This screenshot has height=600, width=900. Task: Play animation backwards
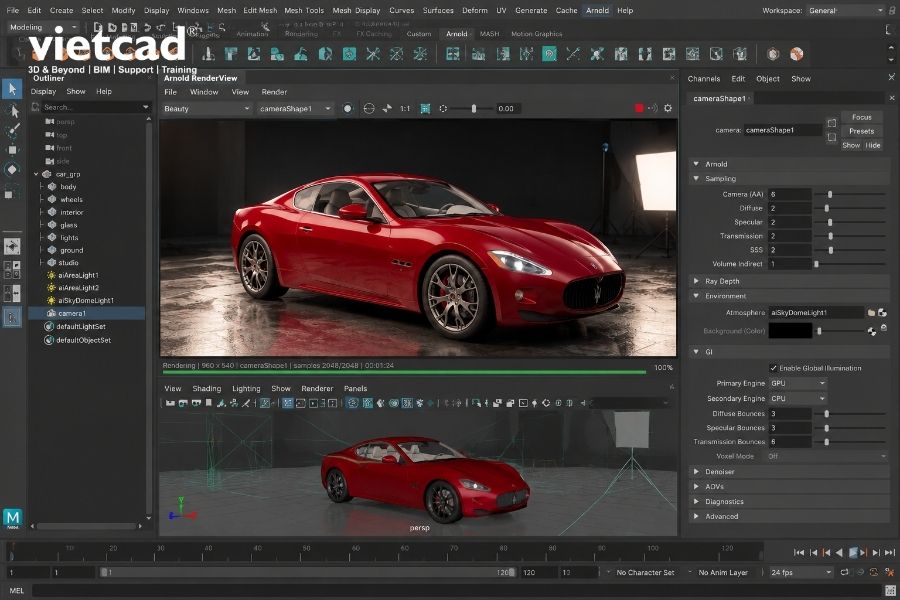pos(839,552)
